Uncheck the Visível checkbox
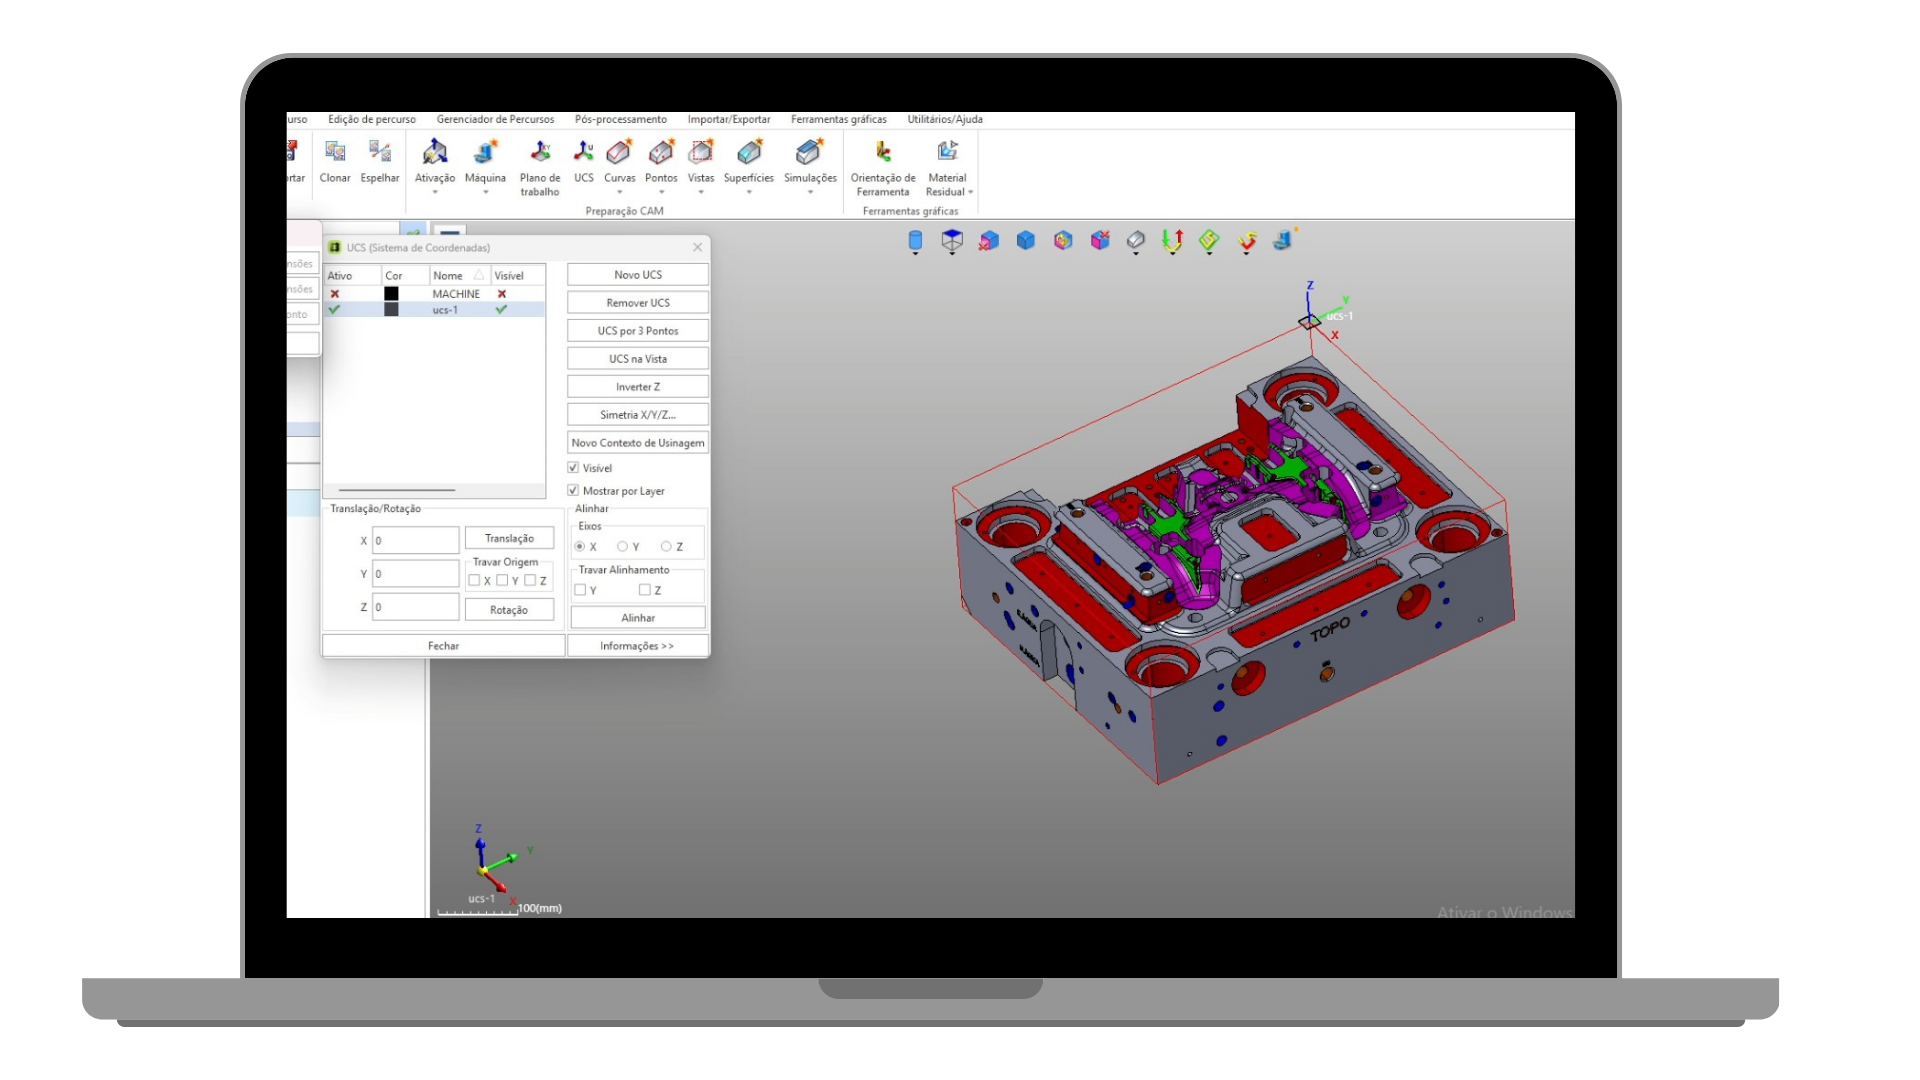Screen dimensions: 1920x1080 (573, 468)
